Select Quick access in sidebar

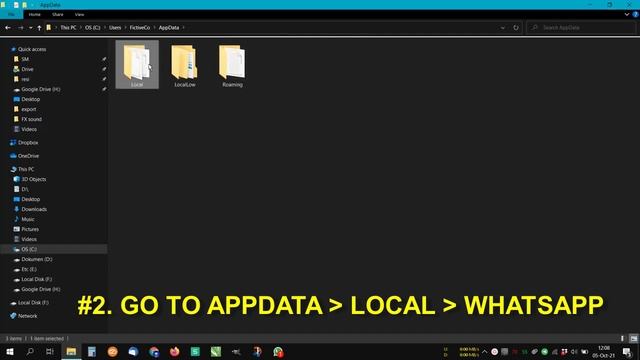click(32, 49)
